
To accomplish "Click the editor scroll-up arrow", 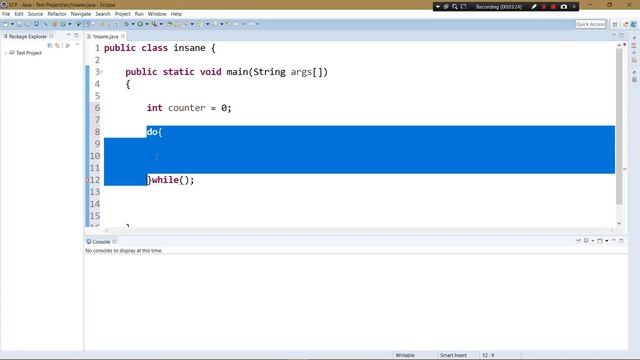I will (x=619, y=44).
